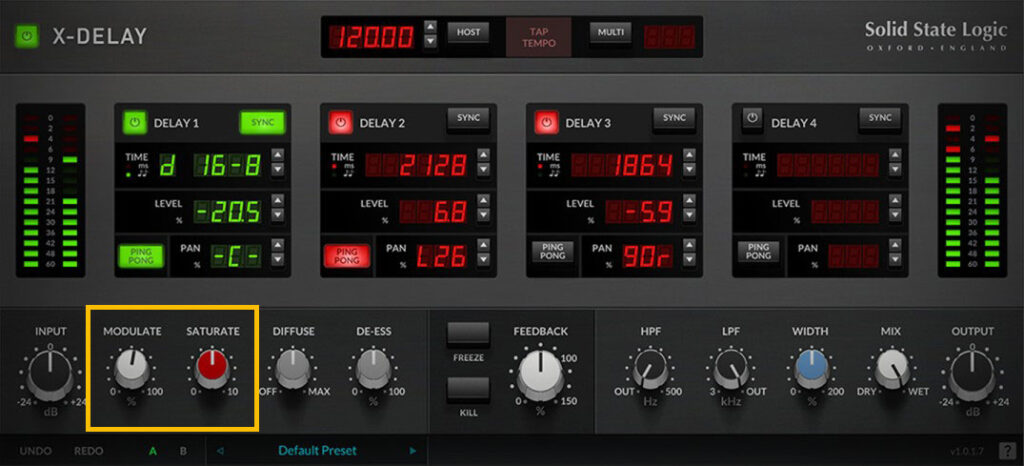This screenshot has width=1024, height=466.
Task: Disable Delay 1 SYNC button
Action: coord(263,123)
